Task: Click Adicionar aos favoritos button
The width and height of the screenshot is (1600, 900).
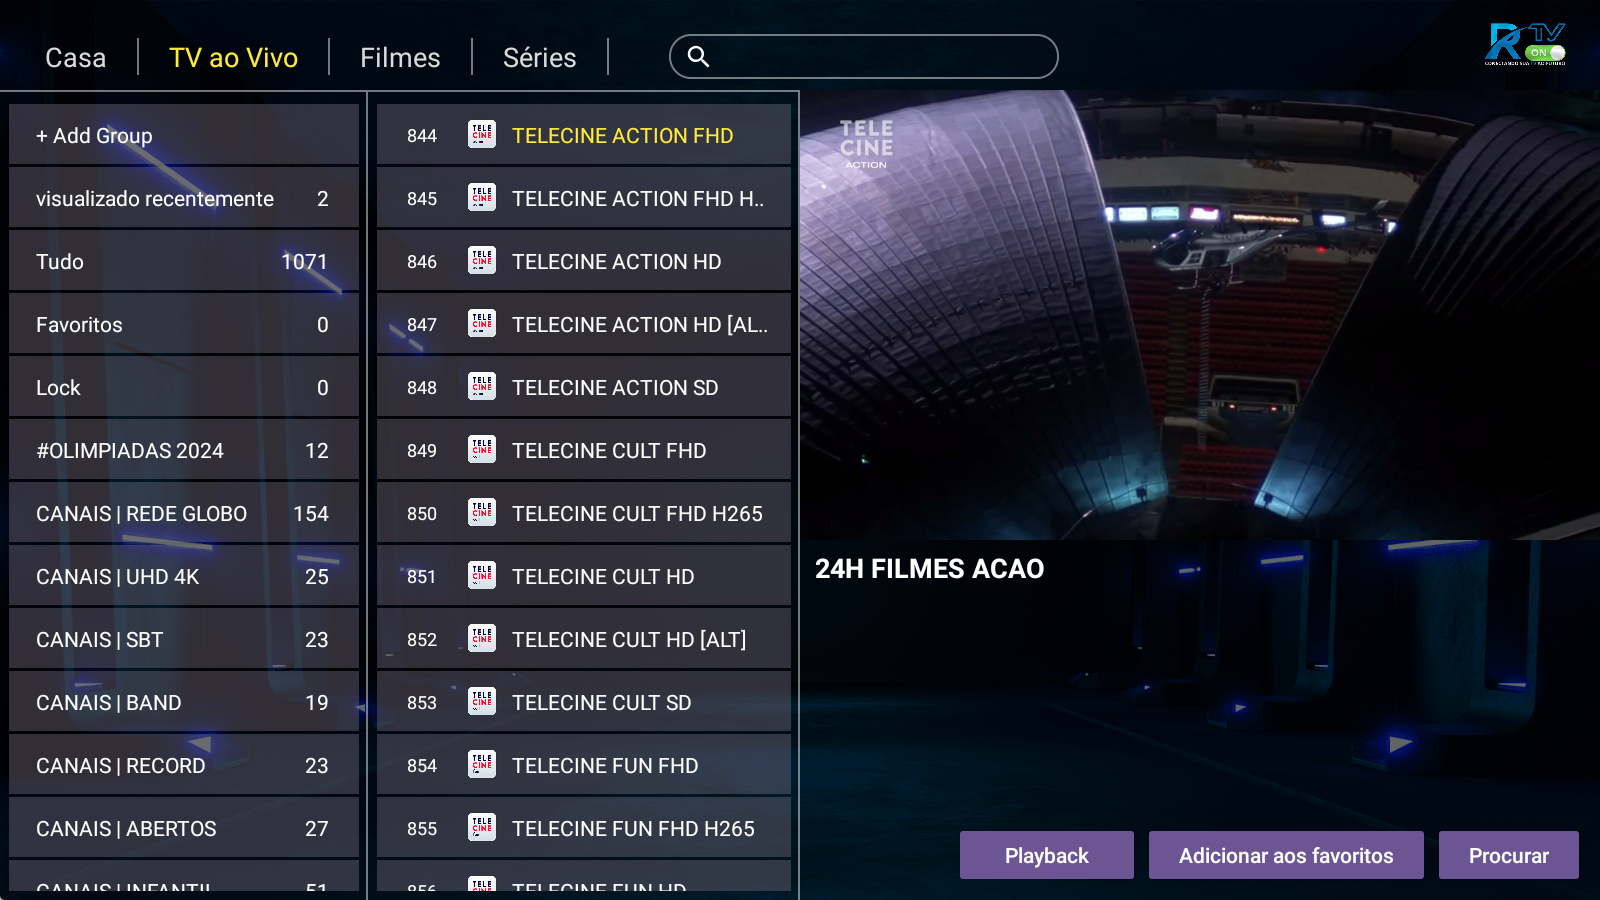Action: [1285, 855]
